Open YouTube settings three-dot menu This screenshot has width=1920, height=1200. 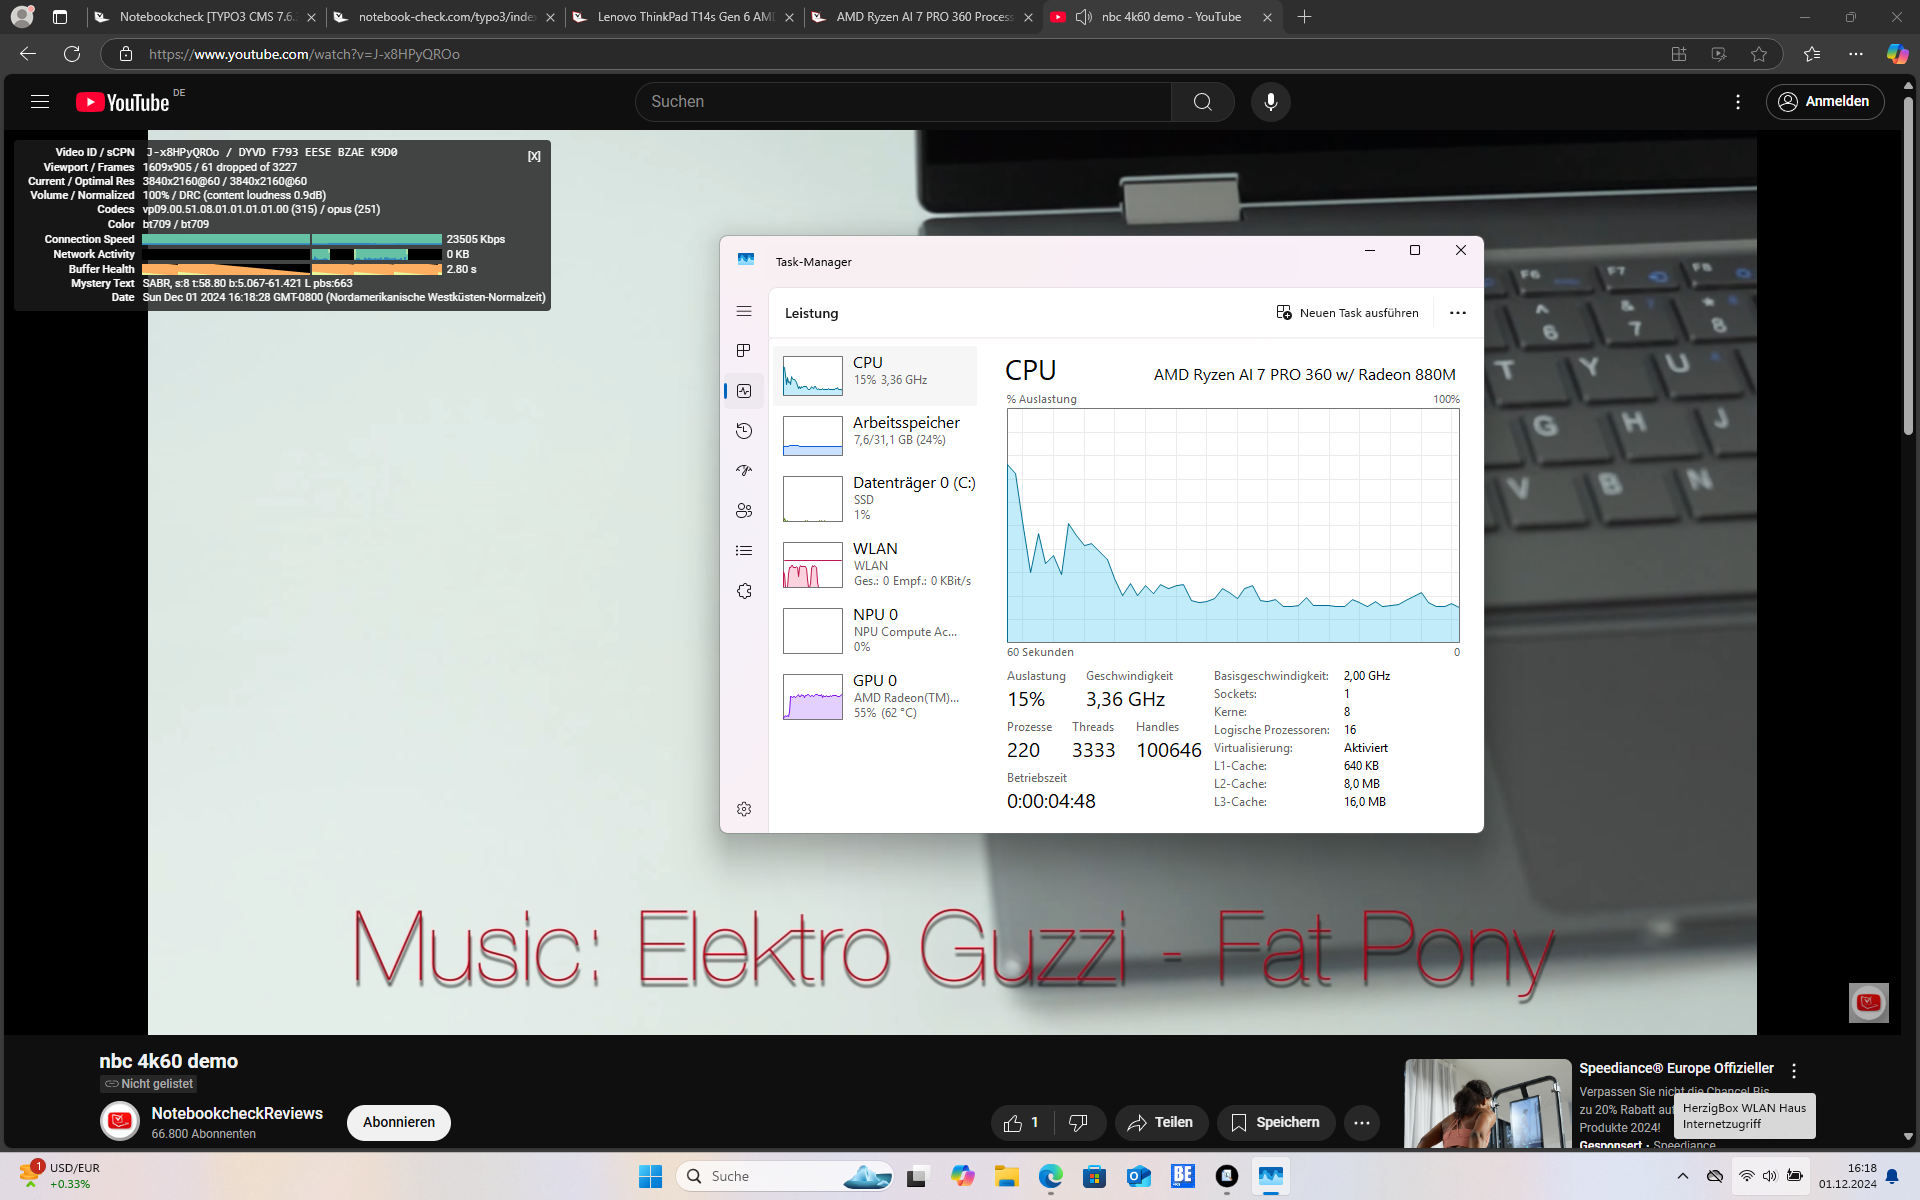coord(1738,101)
